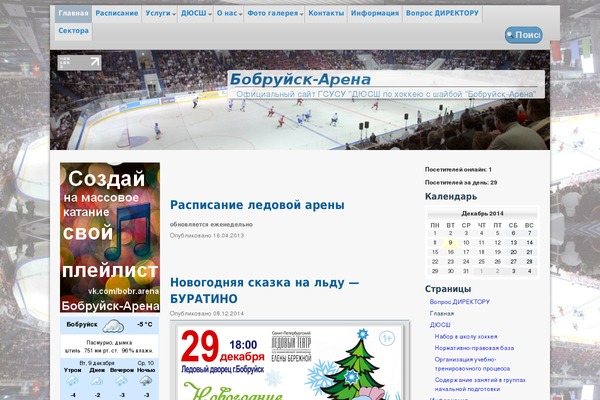Click the Декабрь 2014 calendar header
Screen dimensions: 600x400
(482, 214)
